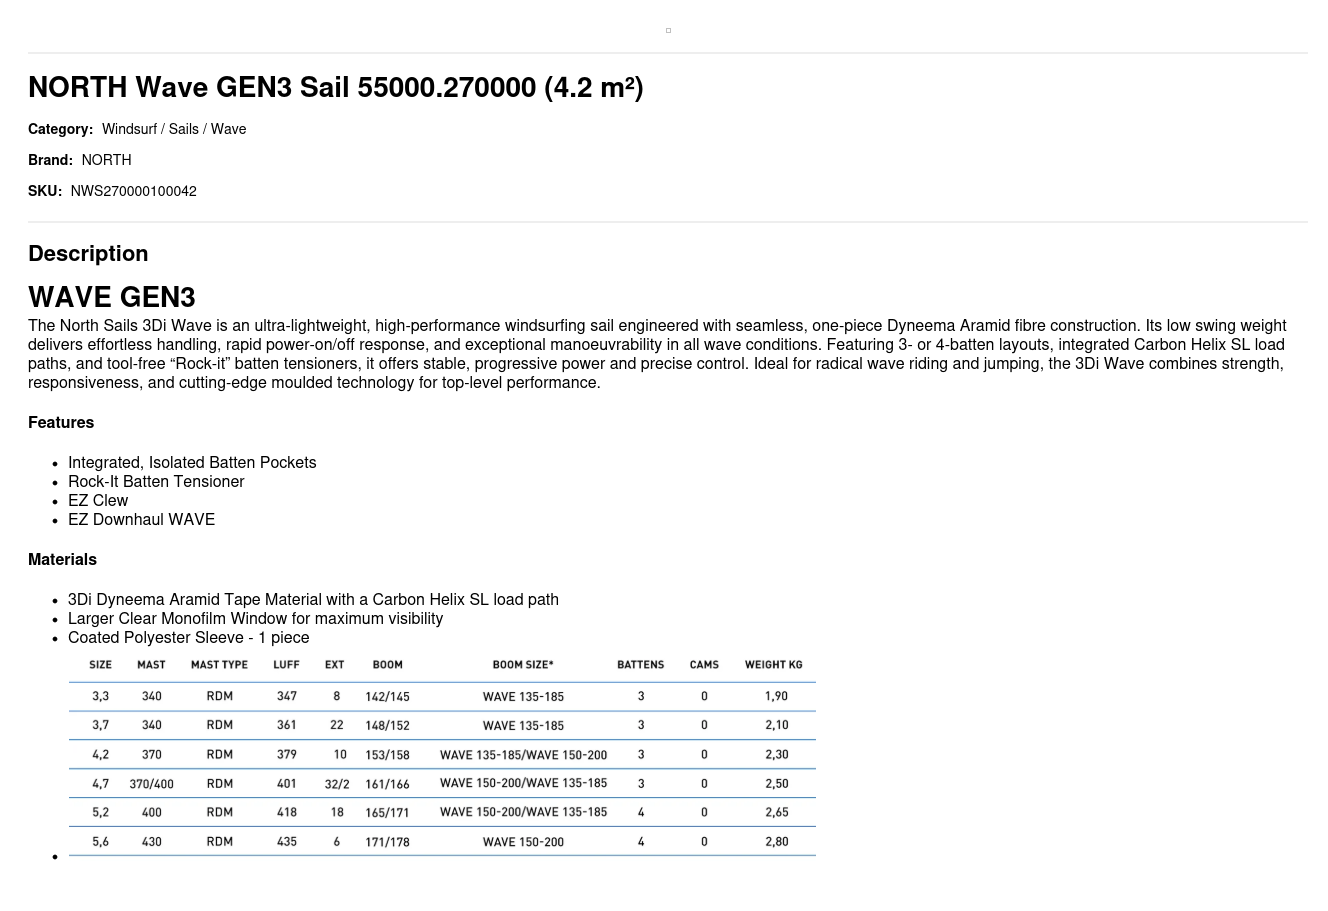Click the small broken image placeholder at top

[x=668, y=30]
